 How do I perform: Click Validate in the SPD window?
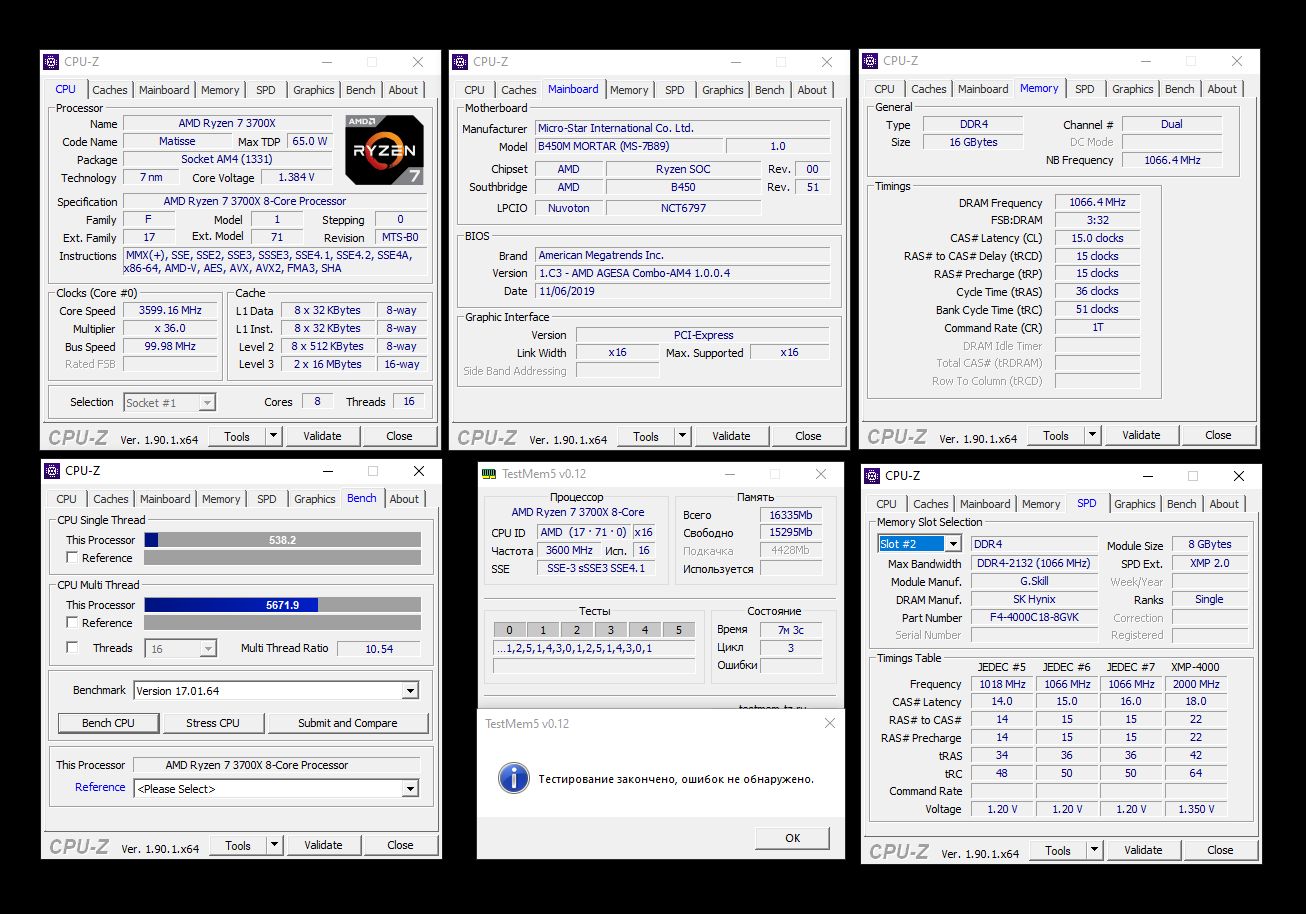[1143, 850]
